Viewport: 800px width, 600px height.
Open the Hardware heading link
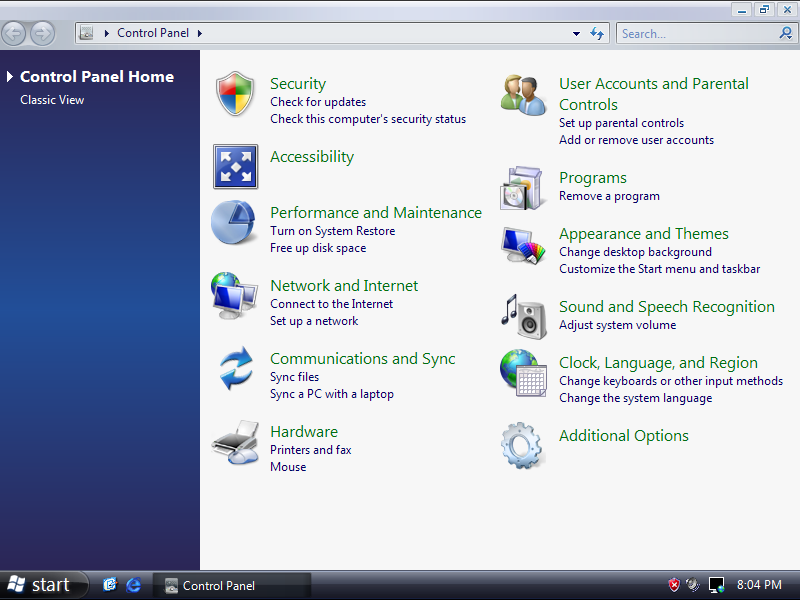[x=304, y=432]
